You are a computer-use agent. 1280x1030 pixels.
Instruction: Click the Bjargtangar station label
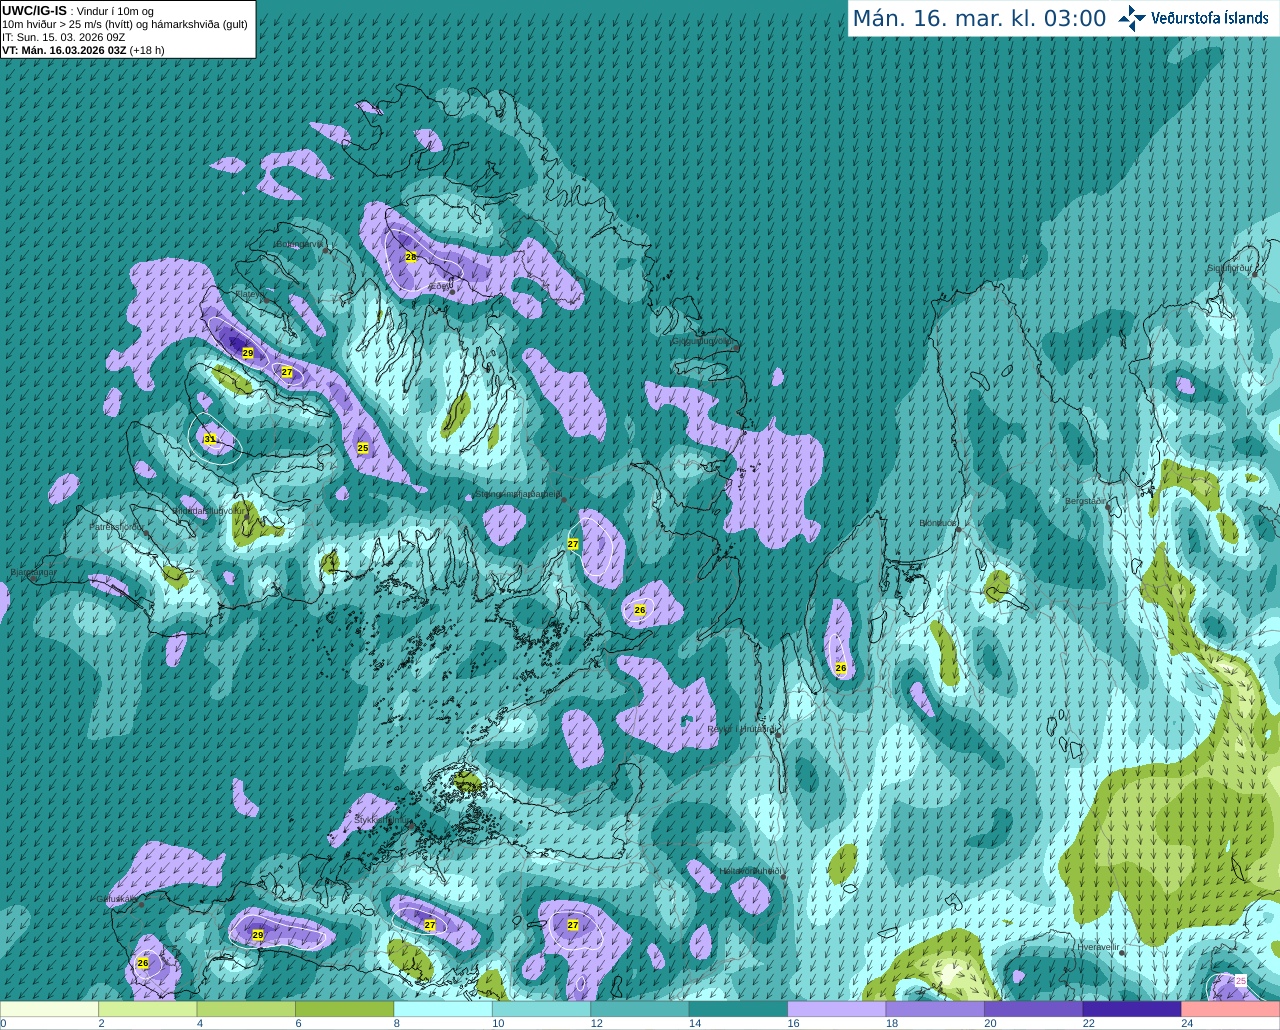tap(33, 573)
